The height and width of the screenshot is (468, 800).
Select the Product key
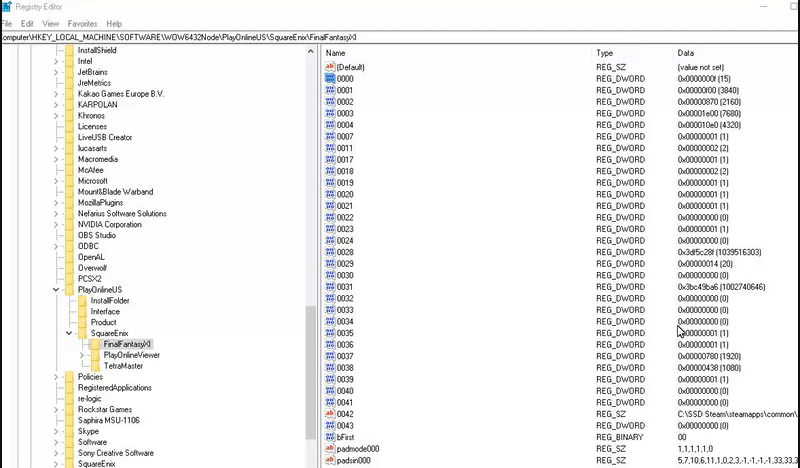(104, 323)
